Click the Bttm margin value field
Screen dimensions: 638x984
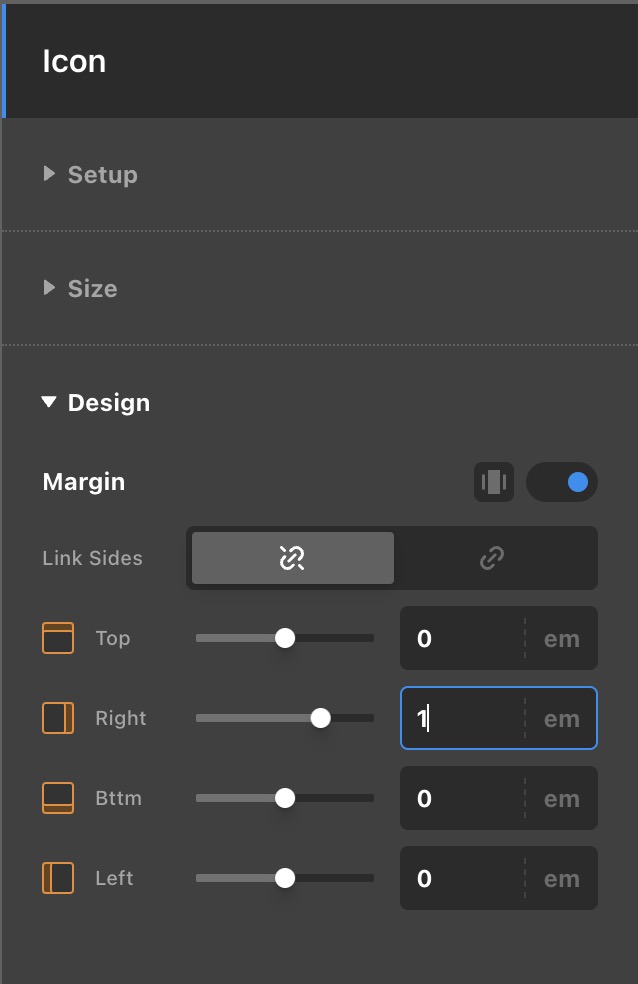pyautogui.click(x=460, y=798)
